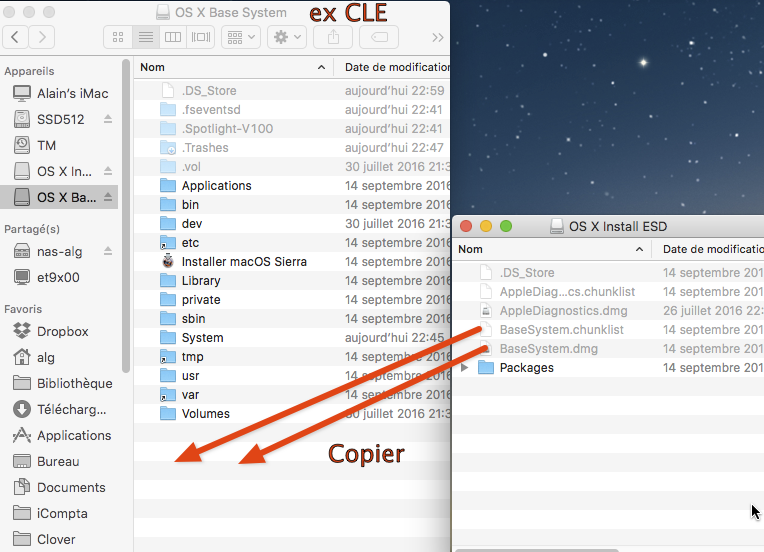The width and height of the screenshot is (764, 552).
Task: Select nas-alg shared server in sidebar
Action: [61, 251]
